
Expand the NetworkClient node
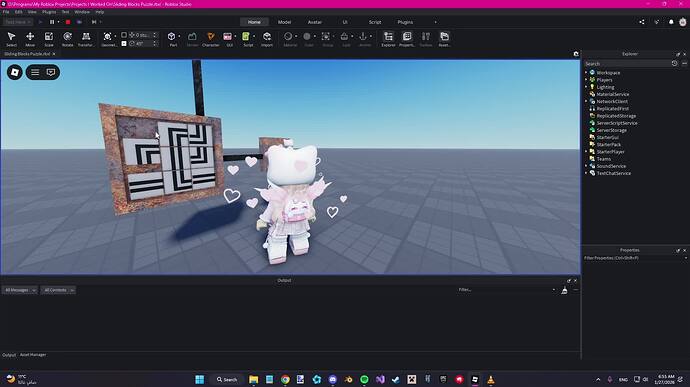tap(586, 101)
